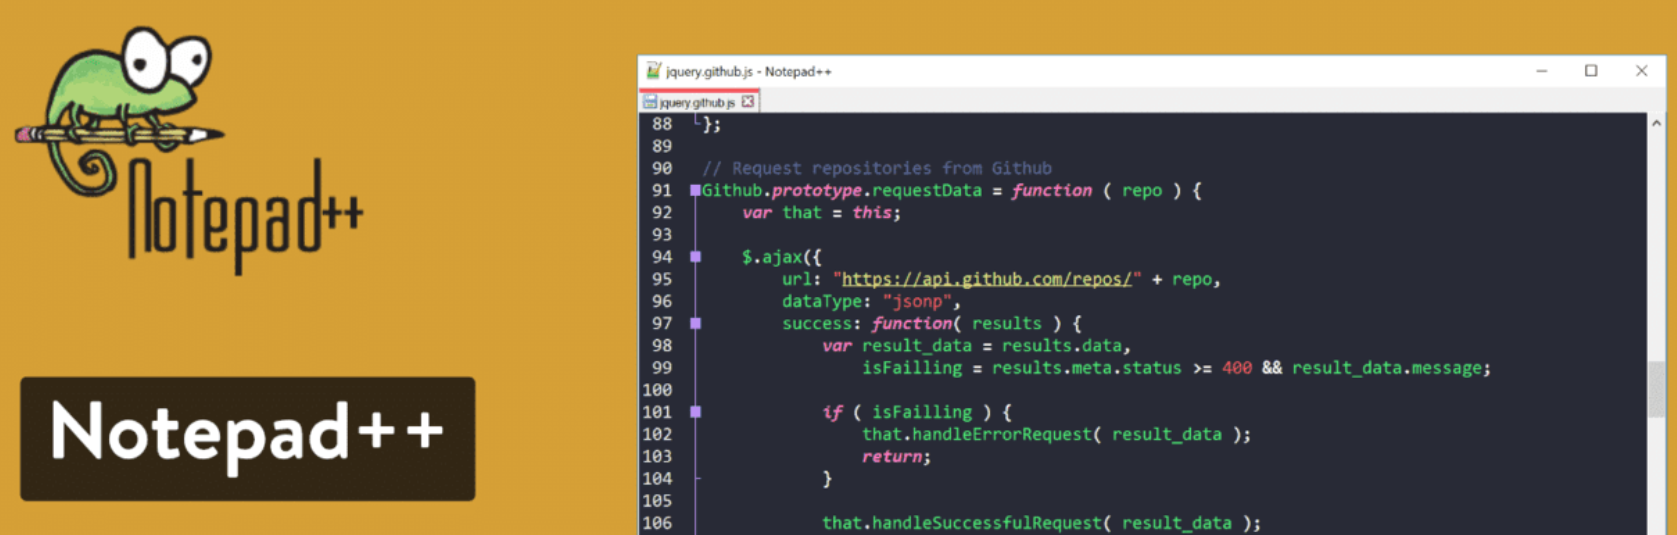Click the Notepad++ icon in the title bar
1677x535 pixels.
click(653, 71)
